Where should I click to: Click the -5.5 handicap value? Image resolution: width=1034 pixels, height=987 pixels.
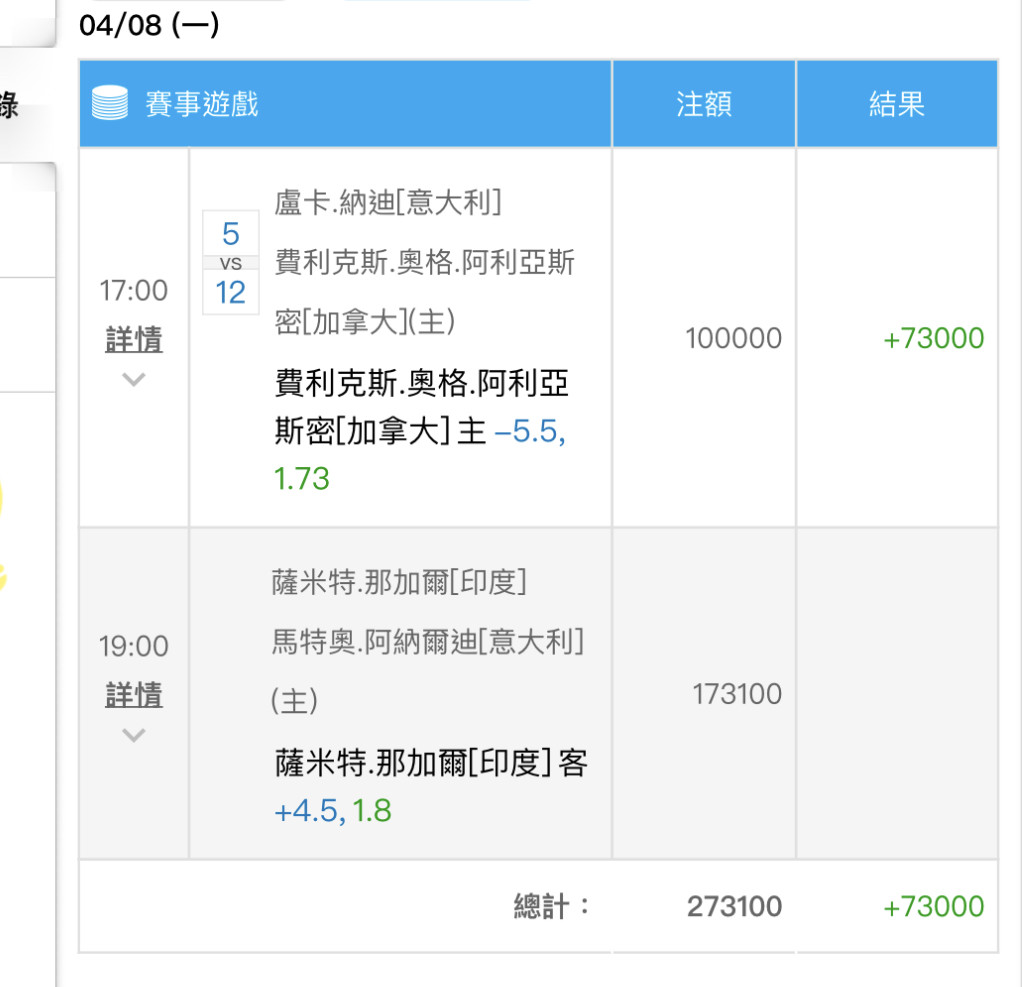point(530,431)
